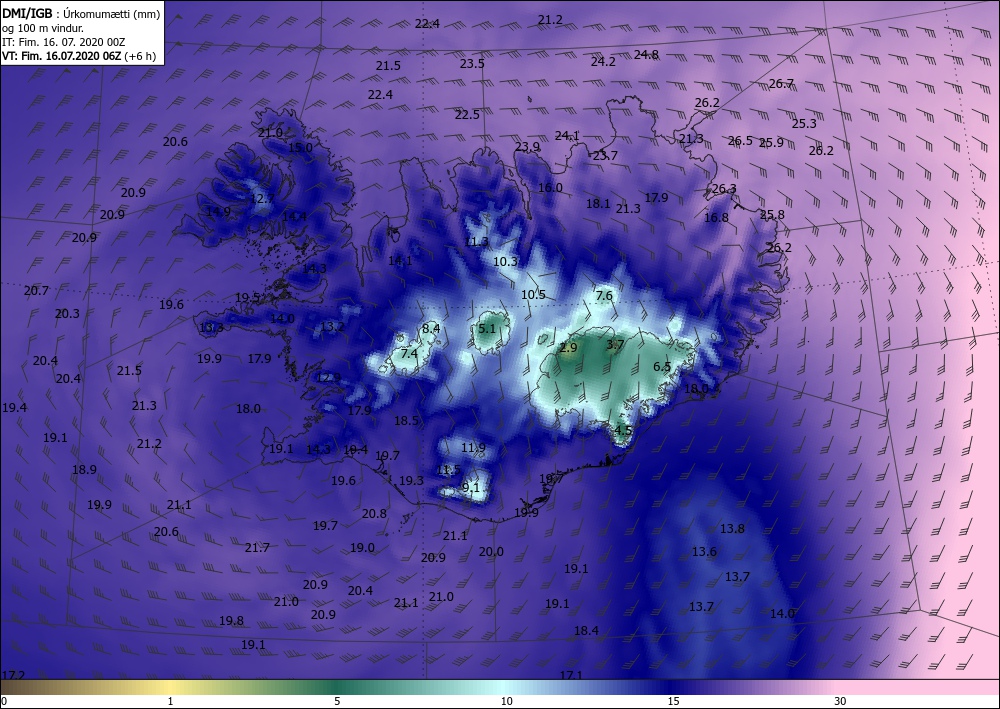This screenshot has width=1000, height=709.
Task: Click the 14.9 value on the map
Action: pyautogui.click(x=218, y=212)
